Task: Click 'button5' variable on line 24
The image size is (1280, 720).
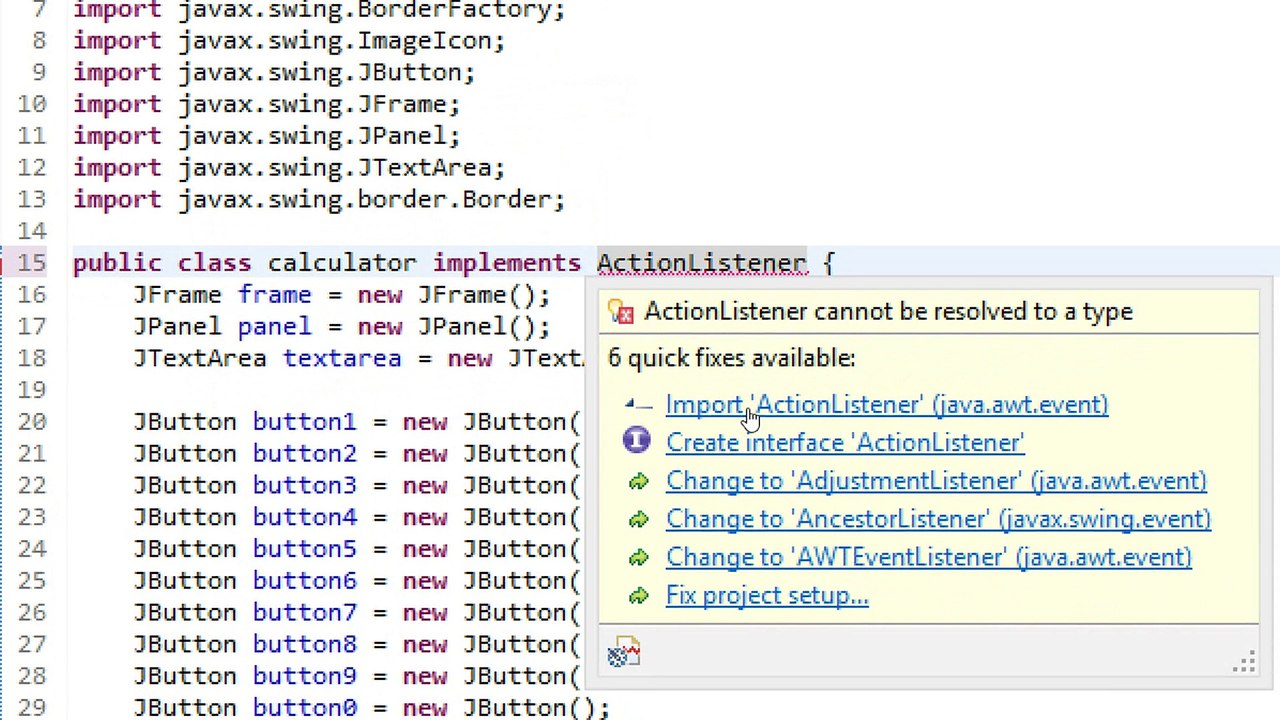Action: (x=304, y=549)
